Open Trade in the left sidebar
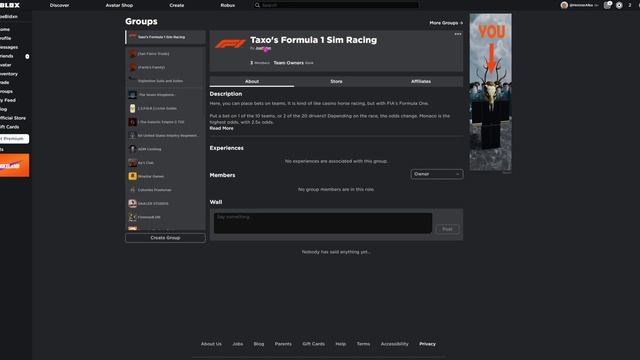The image size is (640, 360). tap(4, 82)
